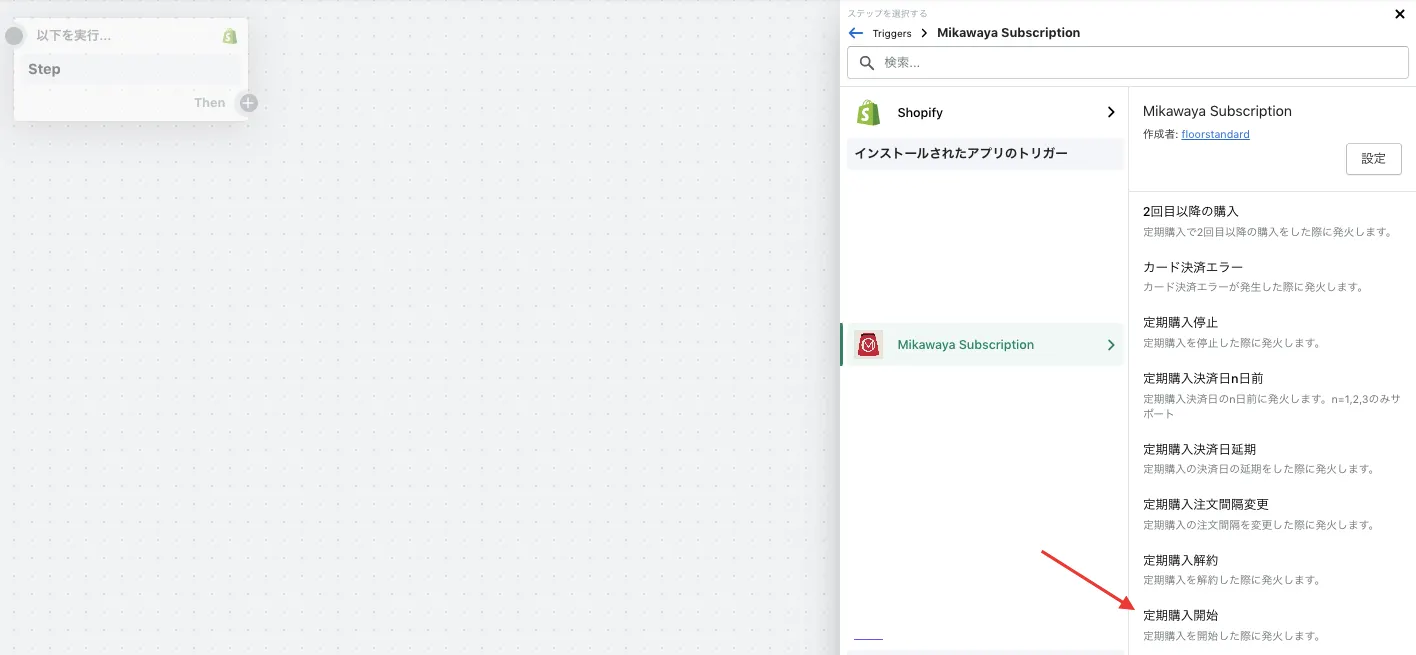Click the Shopify bag icon on the Step card
The image size is (1416, 655).
[x=230, y=36]
